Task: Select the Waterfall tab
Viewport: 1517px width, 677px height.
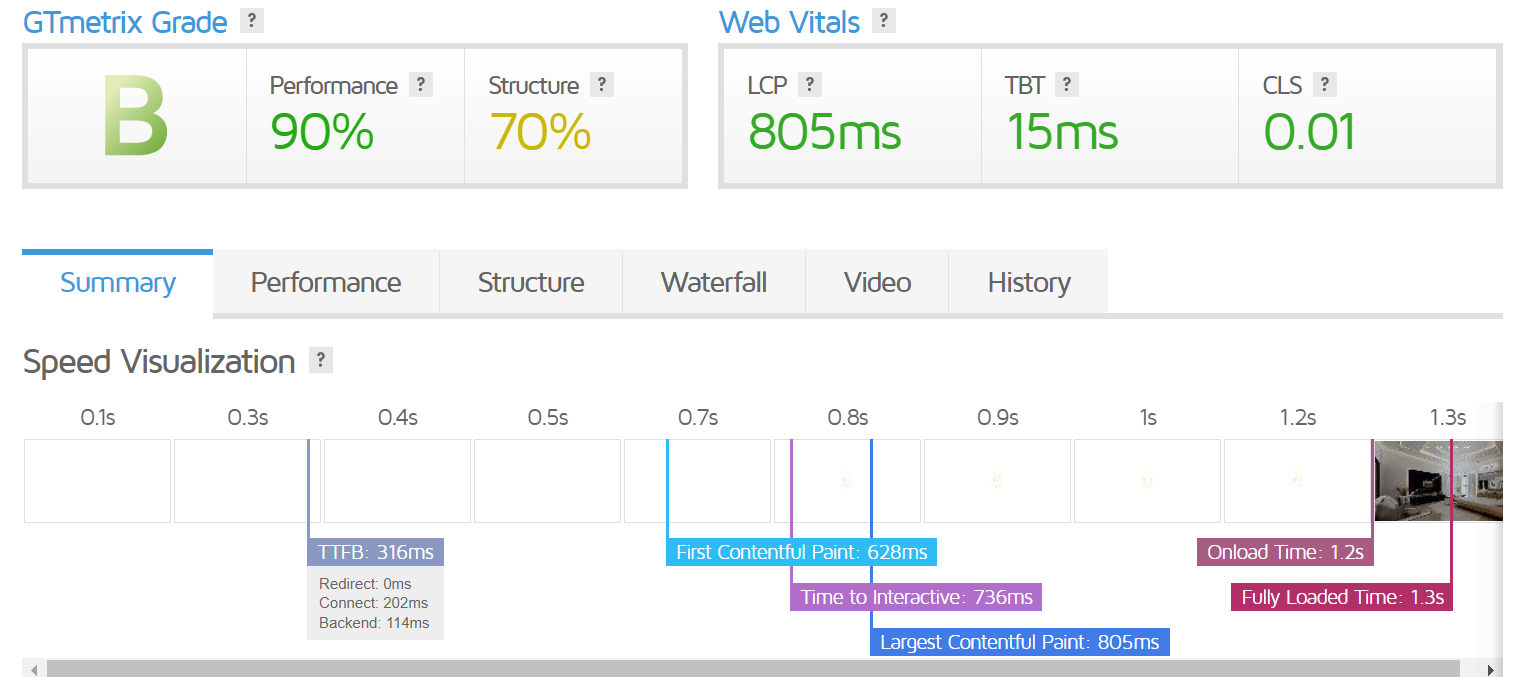Action: click(x=714, y=283)
